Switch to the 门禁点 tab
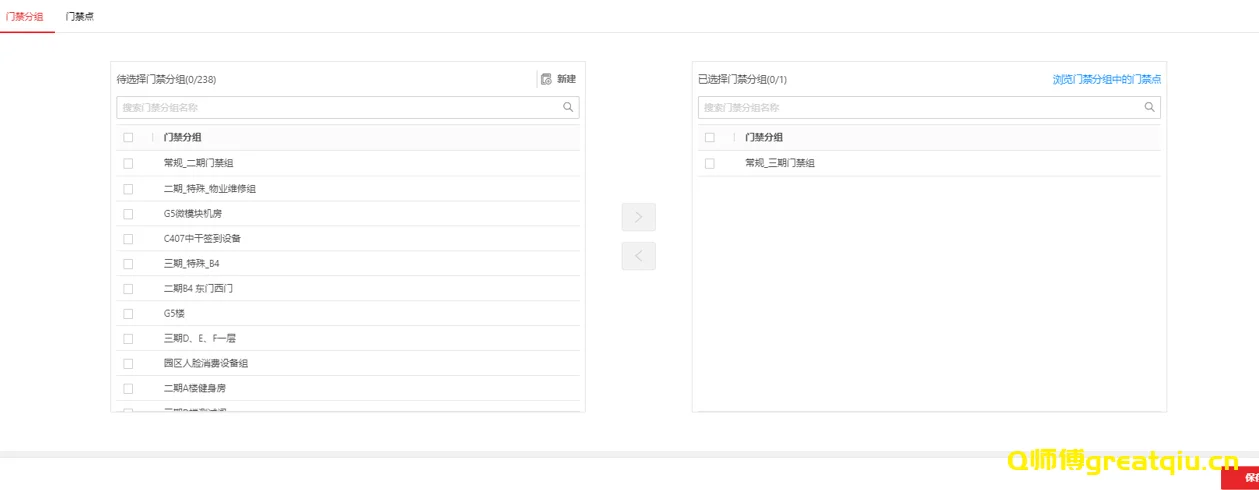This screenshot has width=1259, height=490. pos(80,17)
